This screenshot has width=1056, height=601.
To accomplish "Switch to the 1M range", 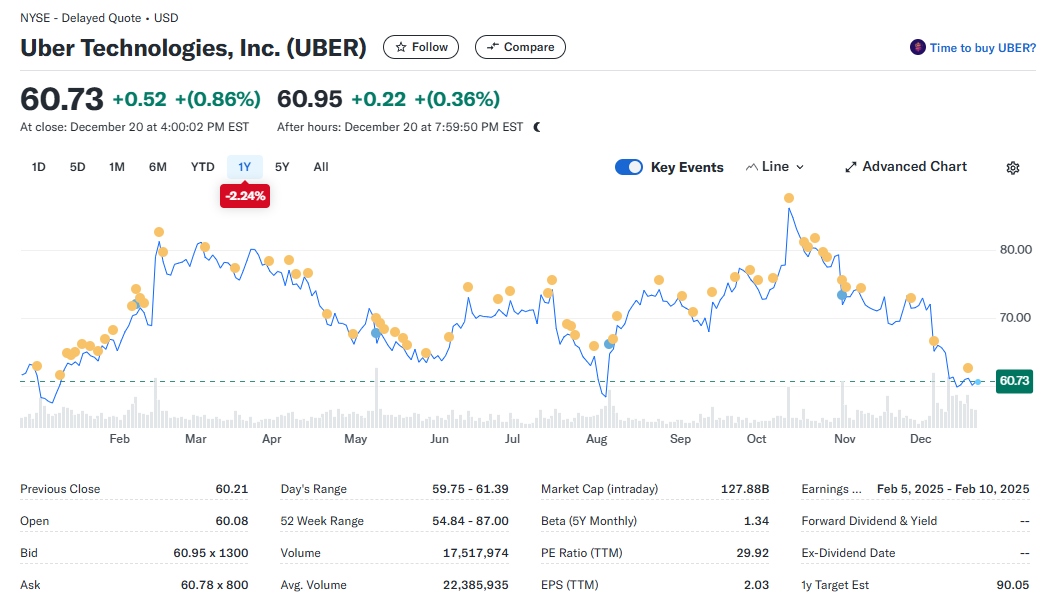I will [x=117, y=167].
